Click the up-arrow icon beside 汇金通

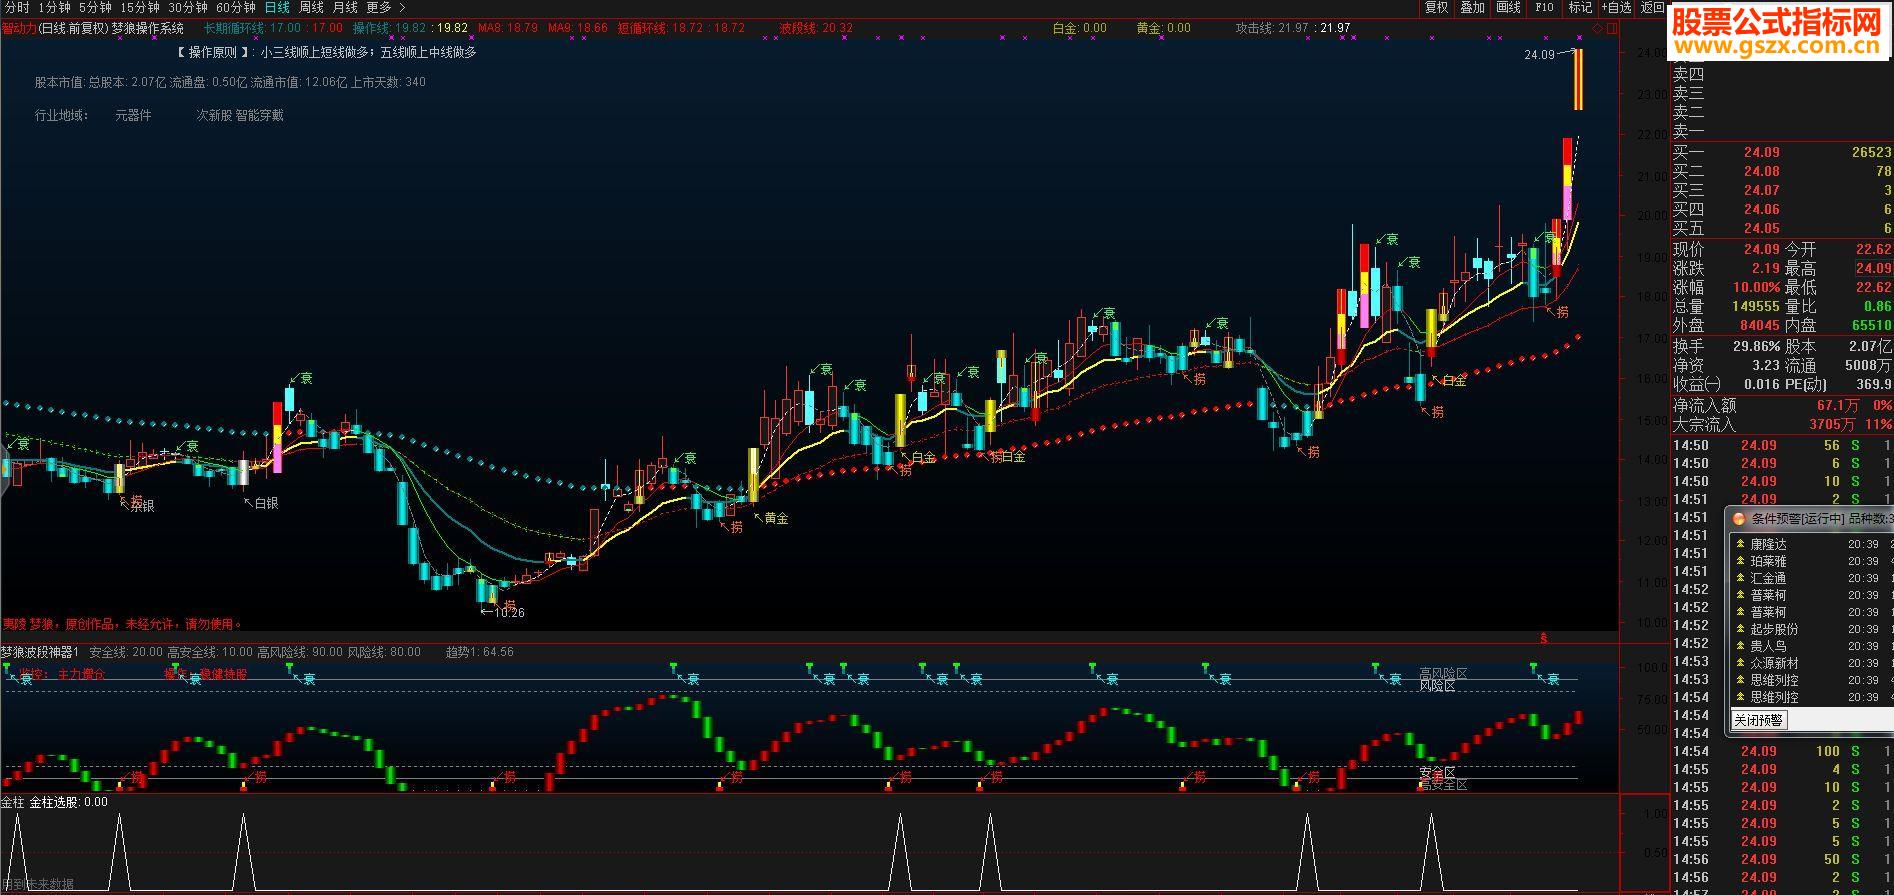(x=1740, y=579)
